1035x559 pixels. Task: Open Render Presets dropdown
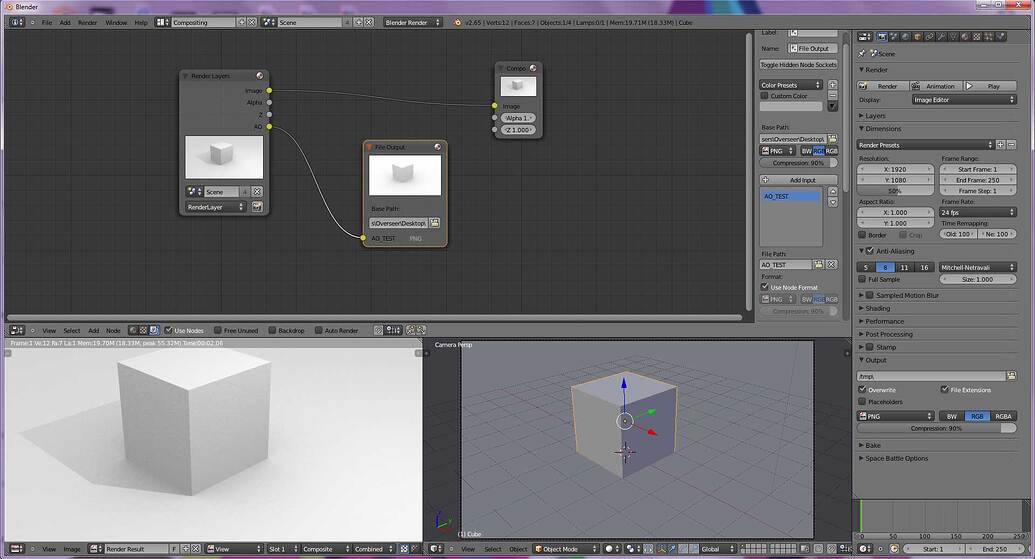(x=925, y=145)
